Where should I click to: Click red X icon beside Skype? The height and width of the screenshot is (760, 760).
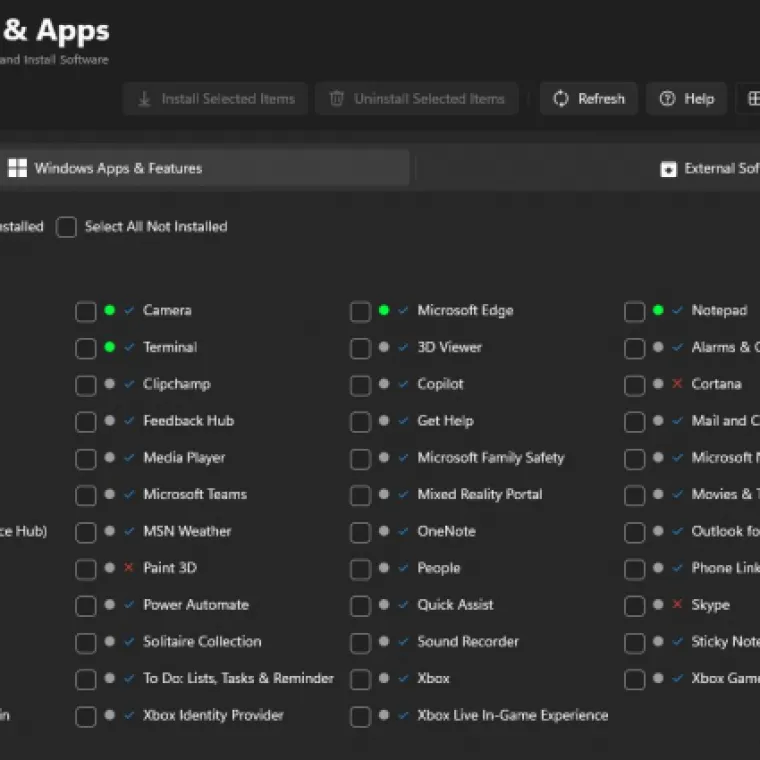click(677, 604)
